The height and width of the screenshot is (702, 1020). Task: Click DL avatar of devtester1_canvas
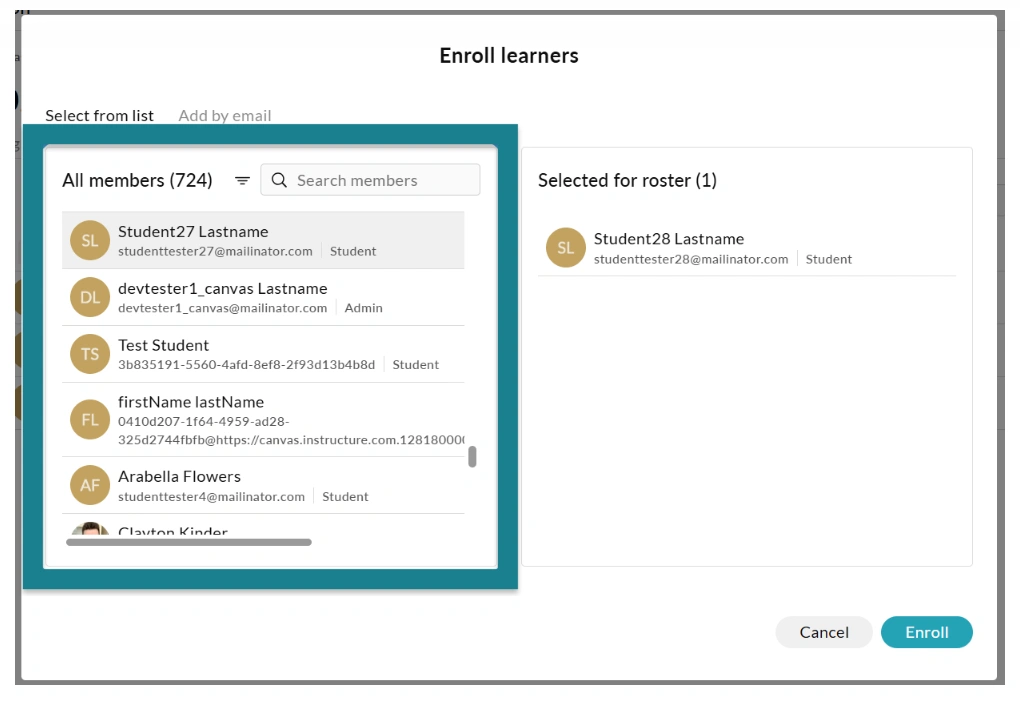[90, 297]
